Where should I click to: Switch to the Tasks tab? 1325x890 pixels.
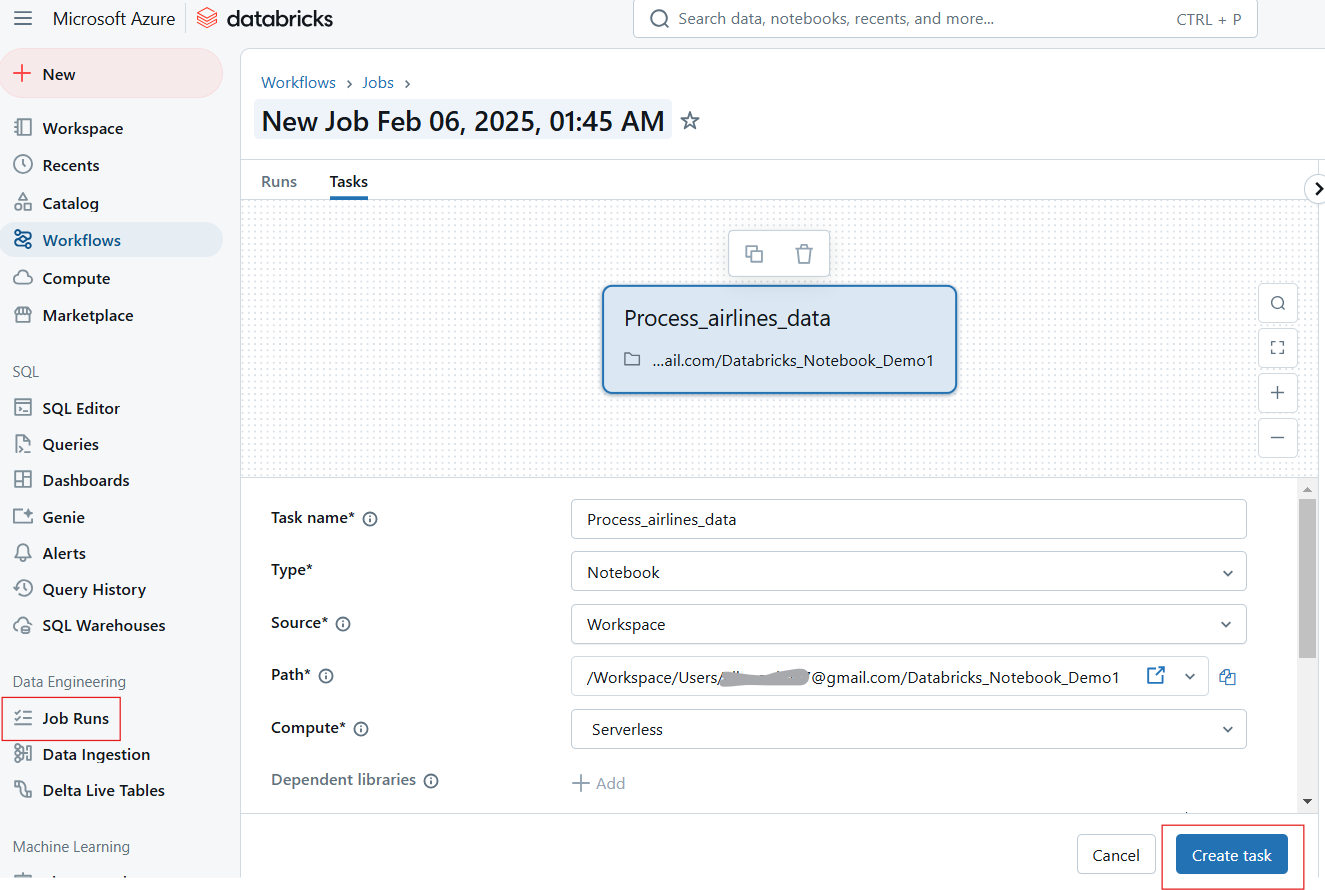pyautogui.click(x=349, y=181)
